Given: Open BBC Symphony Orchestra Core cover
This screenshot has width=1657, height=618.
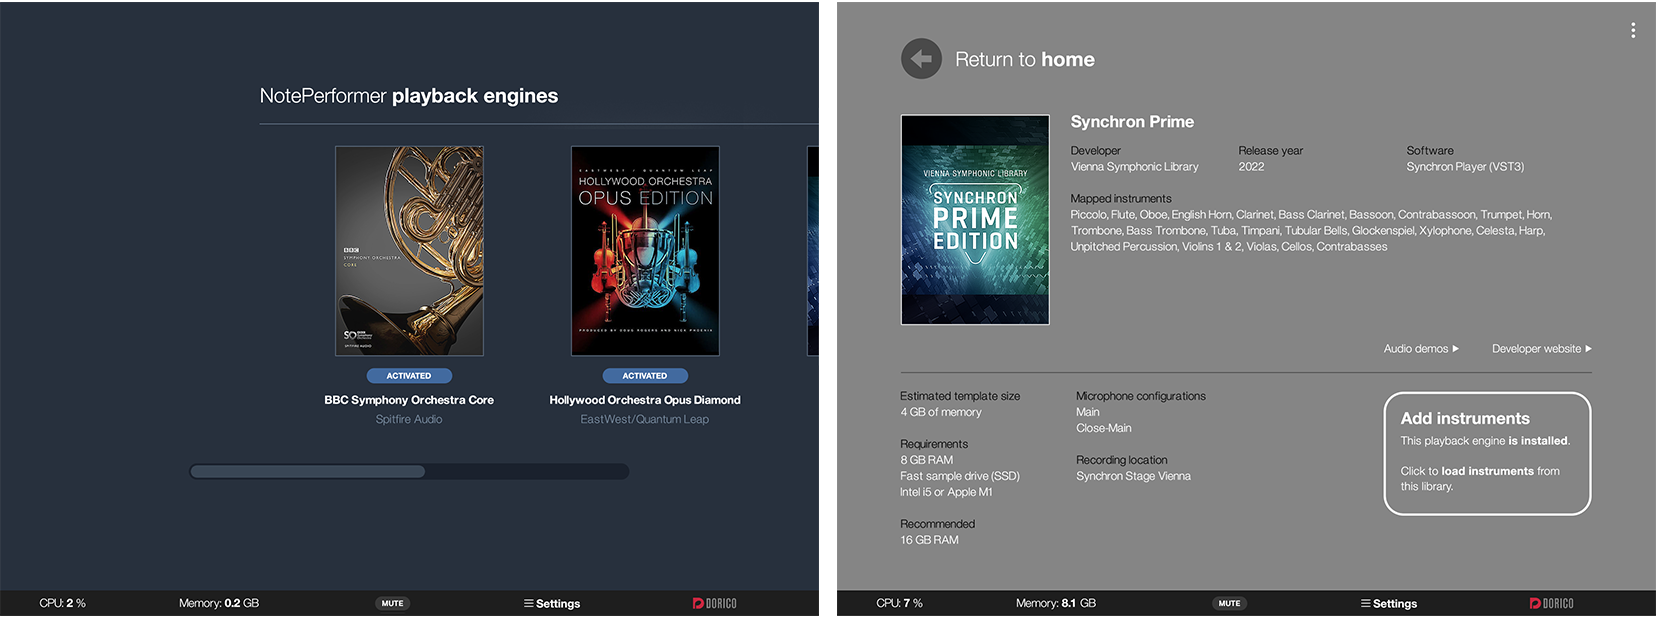Looking at the screenshot, I should (x=409, y=251).
